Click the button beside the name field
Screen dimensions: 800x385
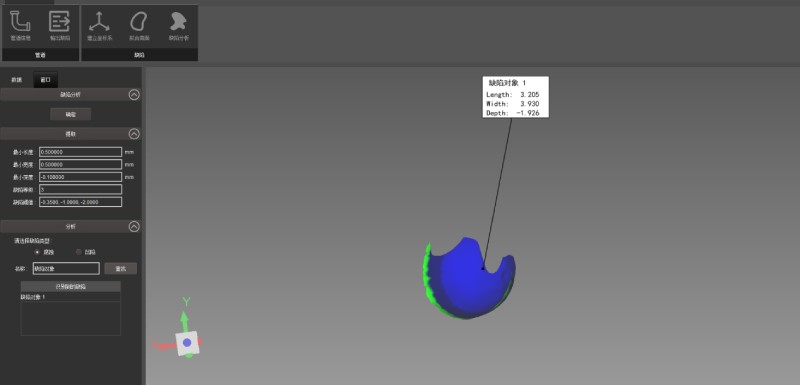click(x=120, y=268)
